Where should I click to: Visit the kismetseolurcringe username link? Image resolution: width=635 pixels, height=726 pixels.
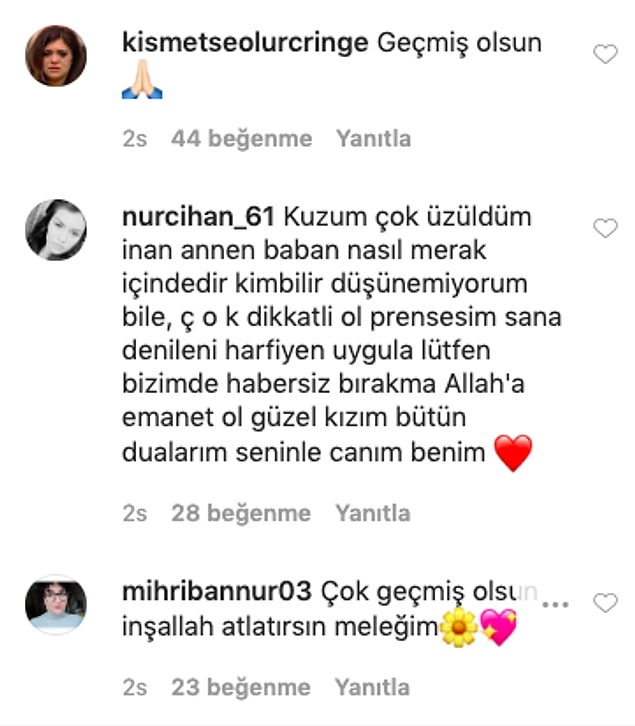coord(245,43)
